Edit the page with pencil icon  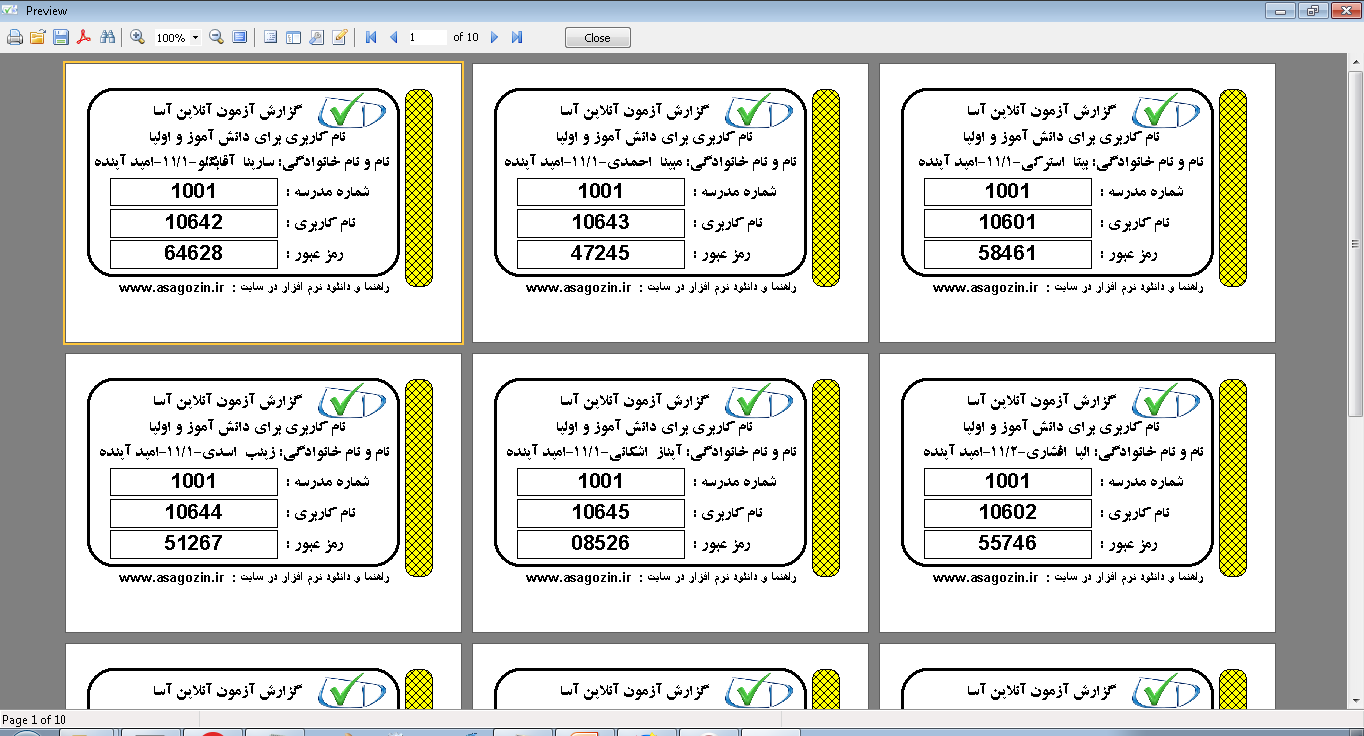[339, 37]
